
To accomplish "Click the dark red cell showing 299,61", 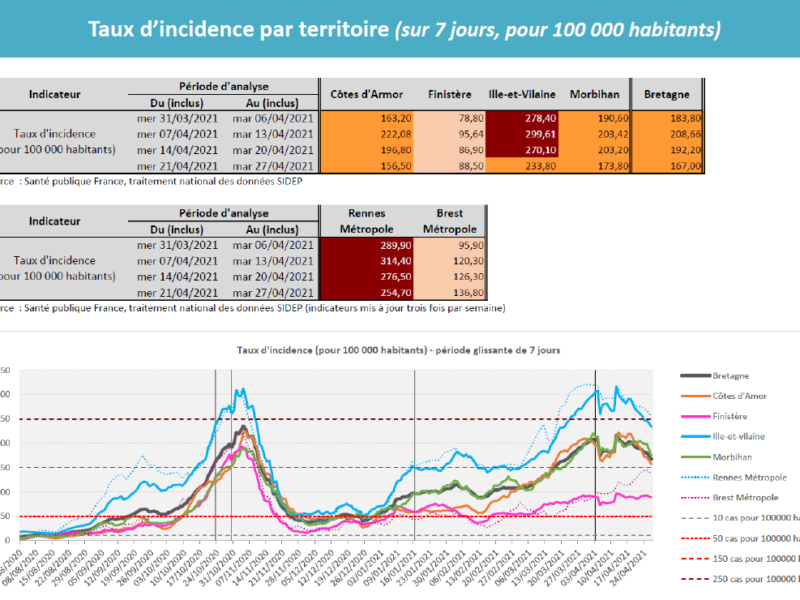I will coord(525,133).
